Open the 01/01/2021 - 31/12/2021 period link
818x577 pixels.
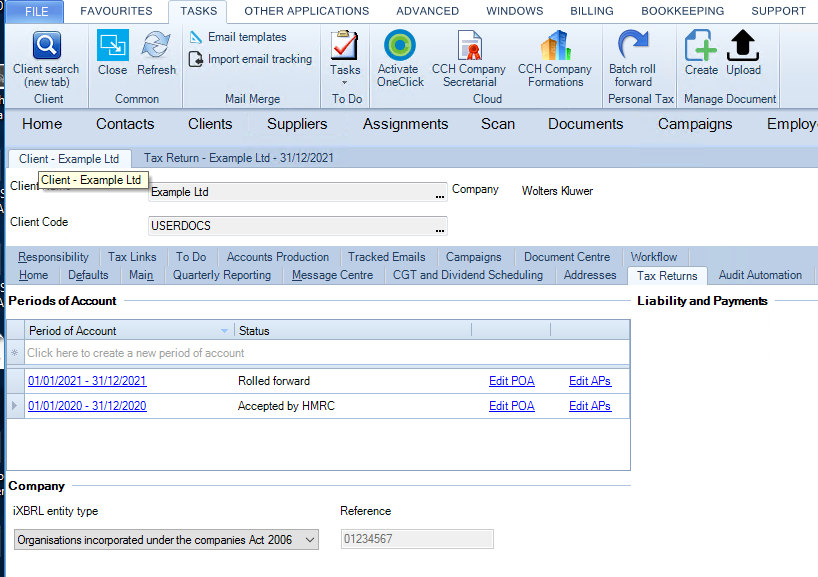tap(87, 381)
